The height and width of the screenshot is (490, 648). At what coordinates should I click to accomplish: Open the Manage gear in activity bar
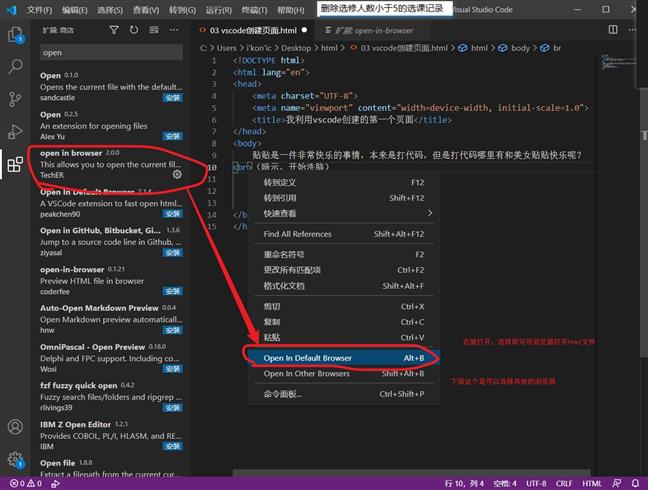click(x=15, y=459)
